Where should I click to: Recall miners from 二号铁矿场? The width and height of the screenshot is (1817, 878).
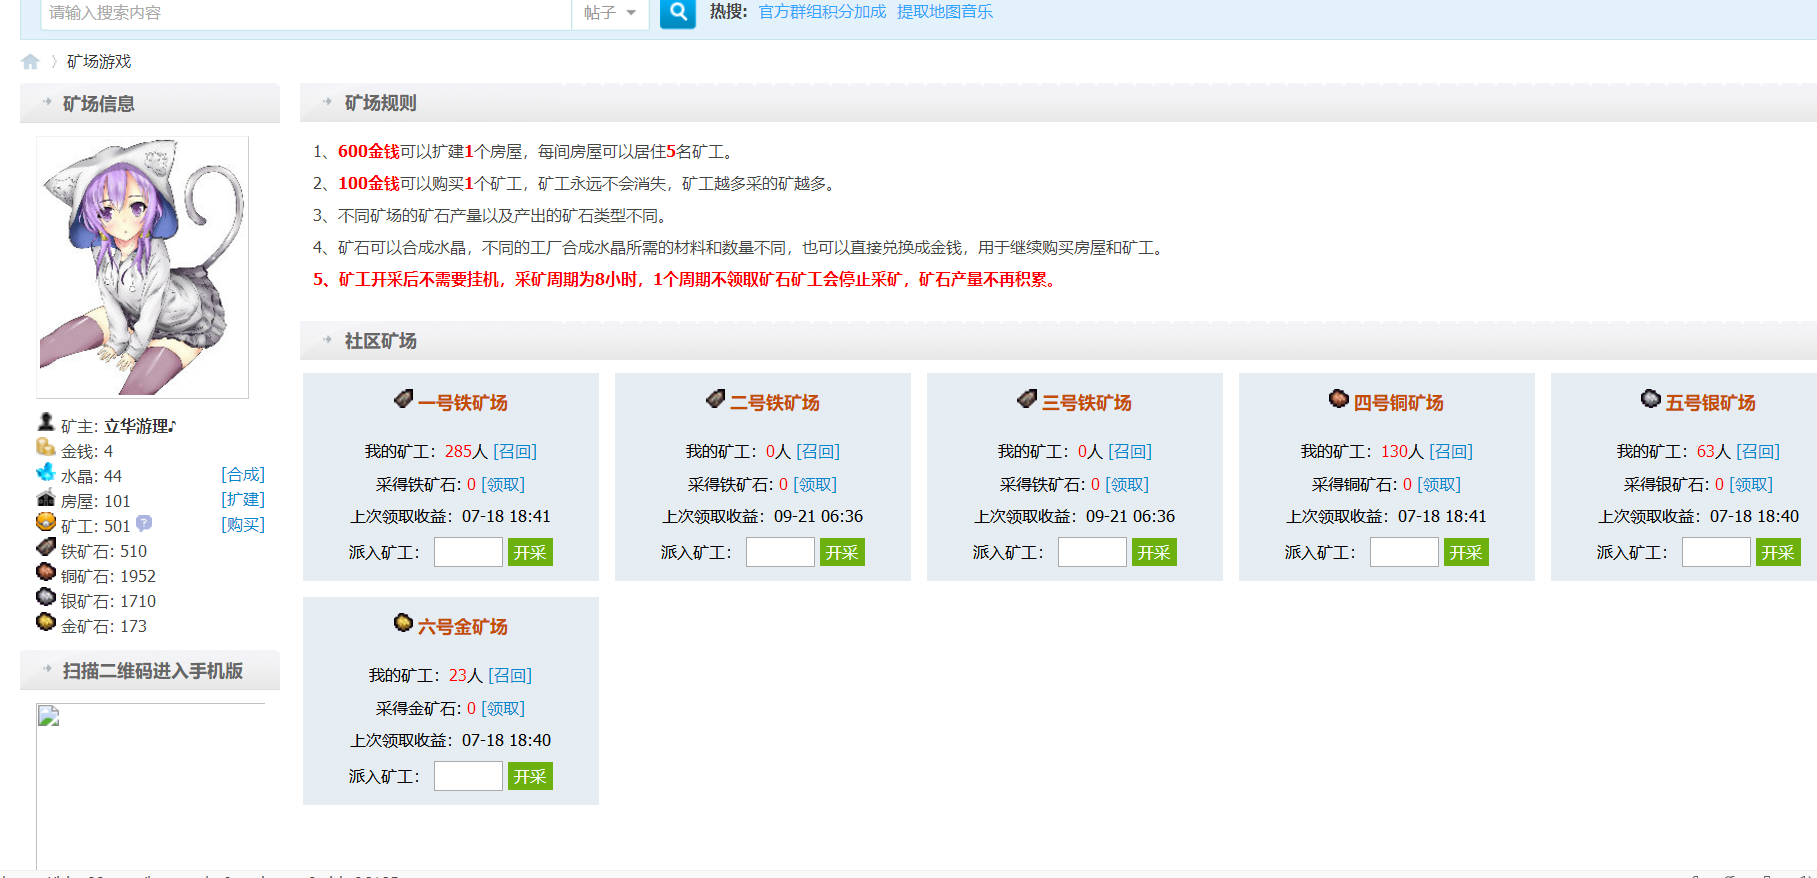pyautogui.click(x=818, y=452)
